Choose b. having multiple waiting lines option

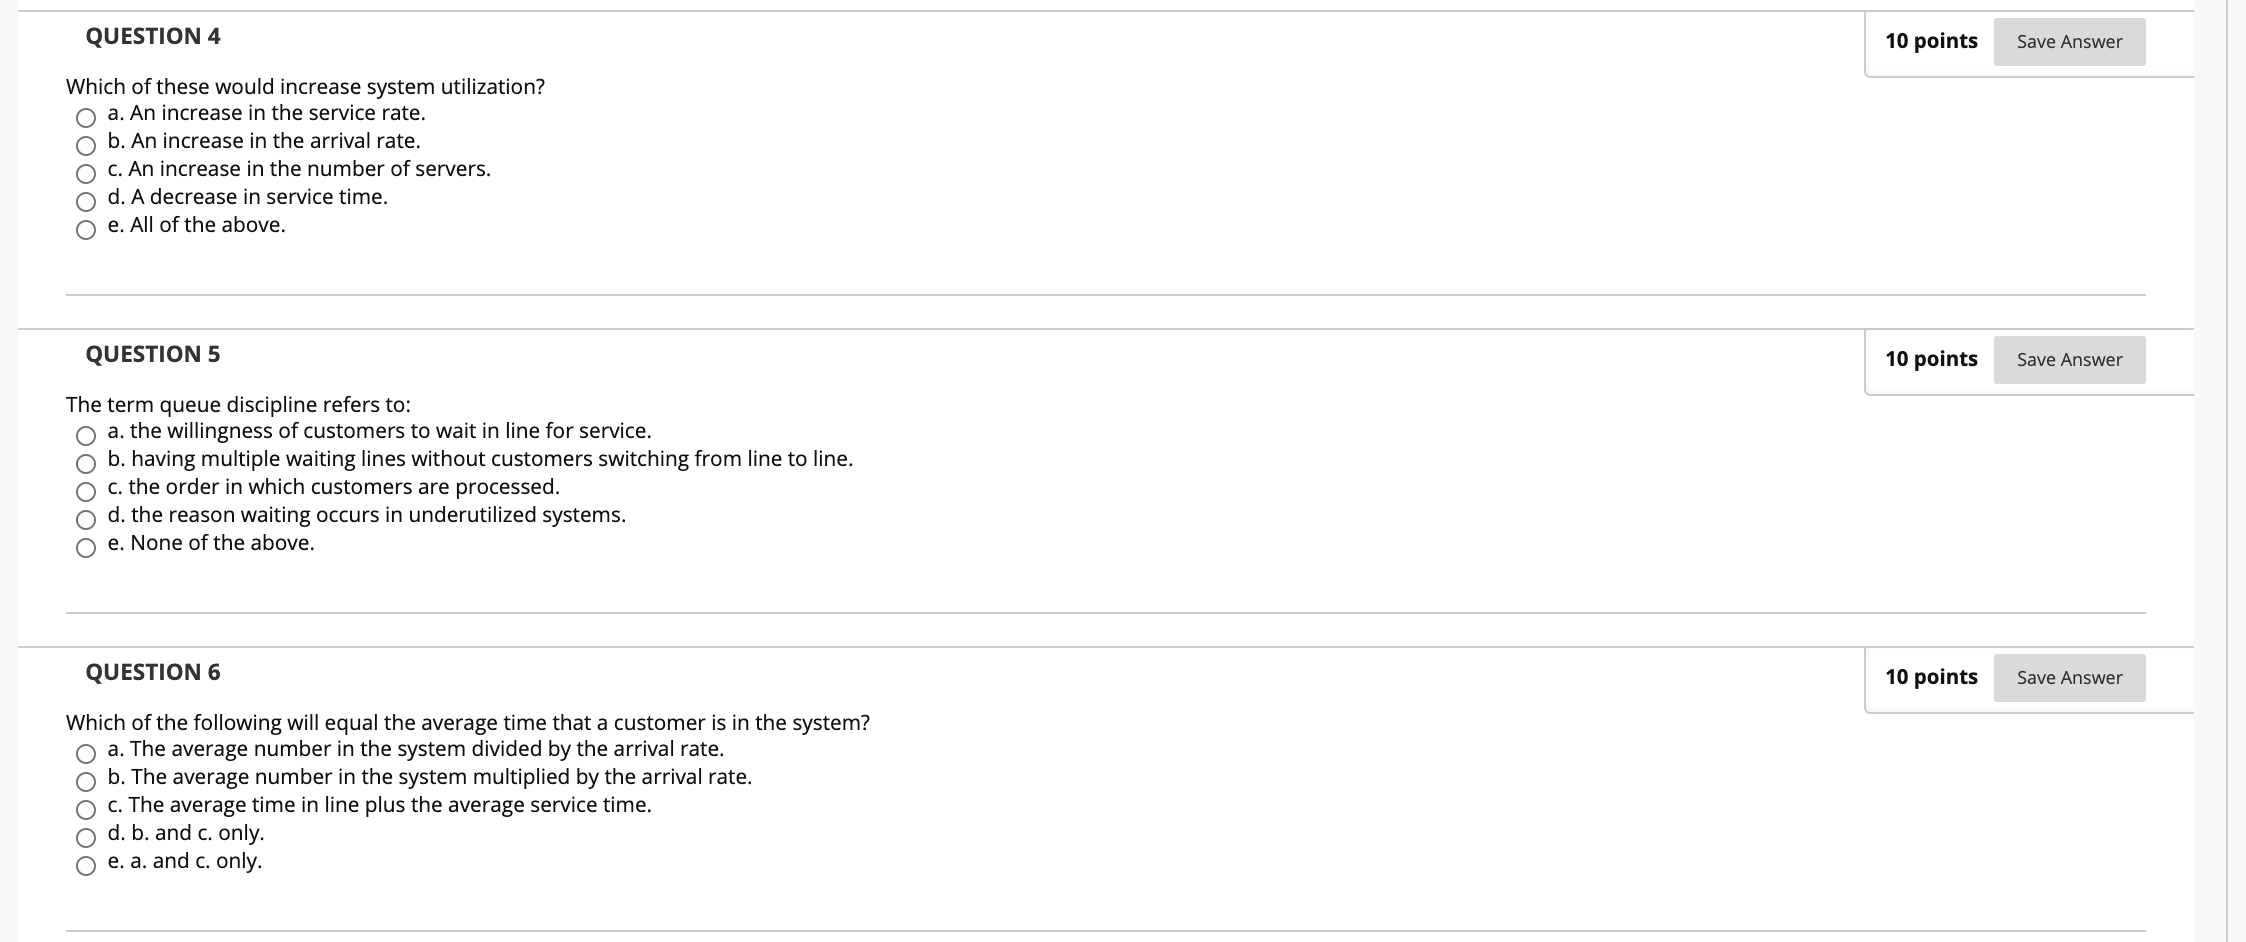click(x=86, y=464)
